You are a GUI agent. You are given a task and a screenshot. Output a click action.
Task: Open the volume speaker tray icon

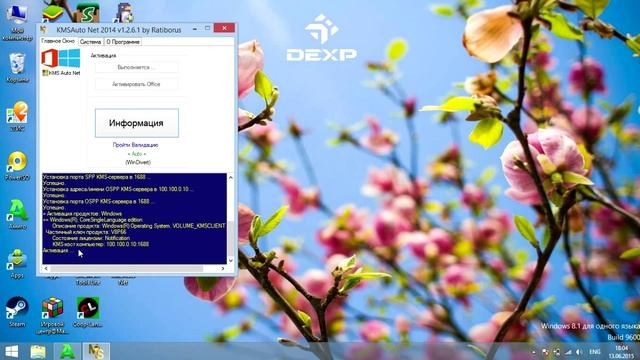579,352
